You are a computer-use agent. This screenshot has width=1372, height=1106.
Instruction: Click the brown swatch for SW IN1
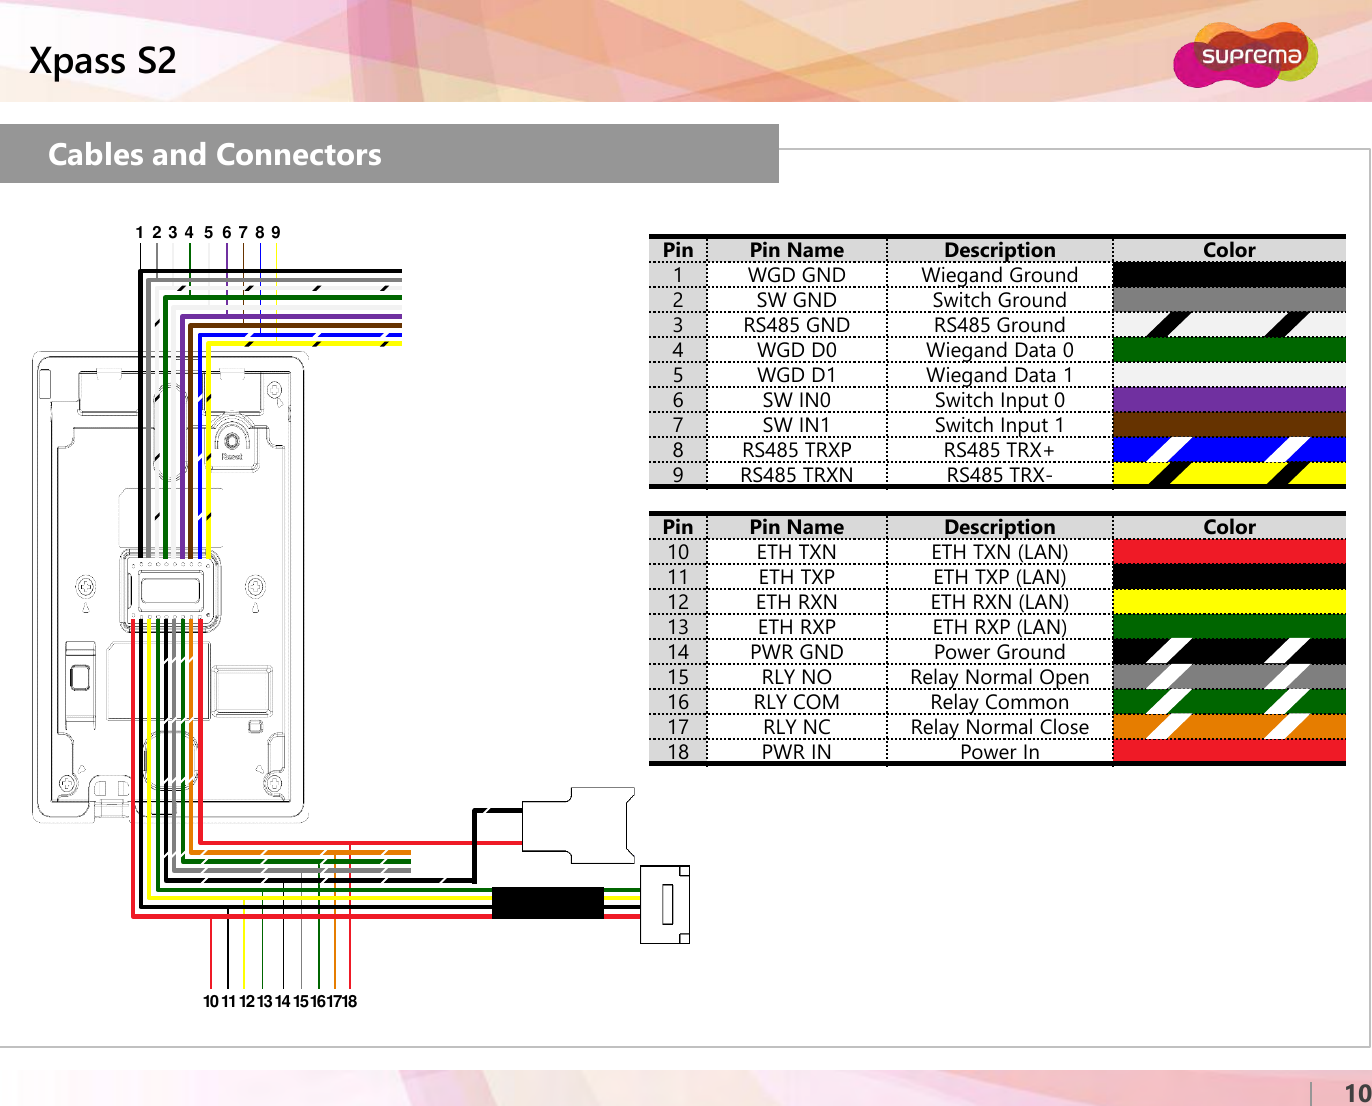(x=1229, y=425)
